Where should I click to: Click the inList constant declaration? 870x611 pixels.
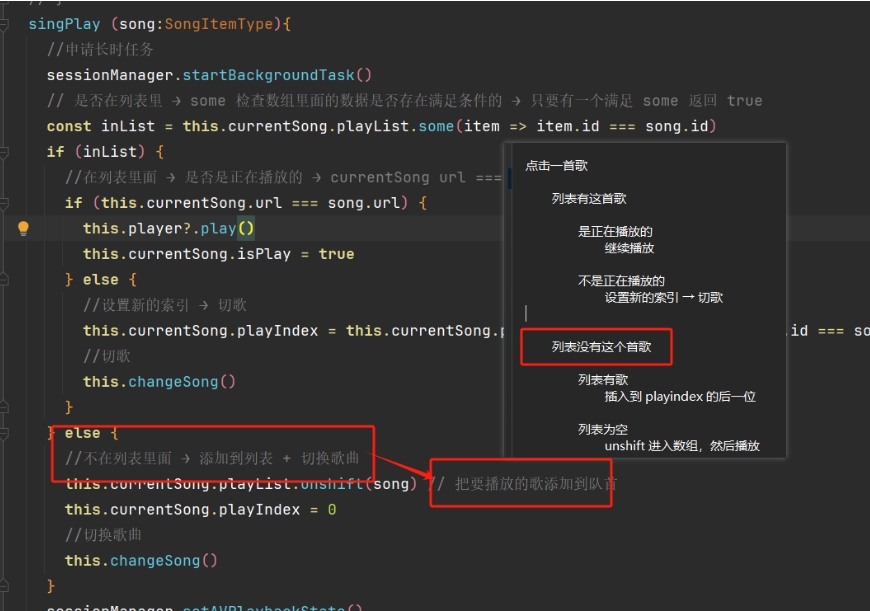124,126
